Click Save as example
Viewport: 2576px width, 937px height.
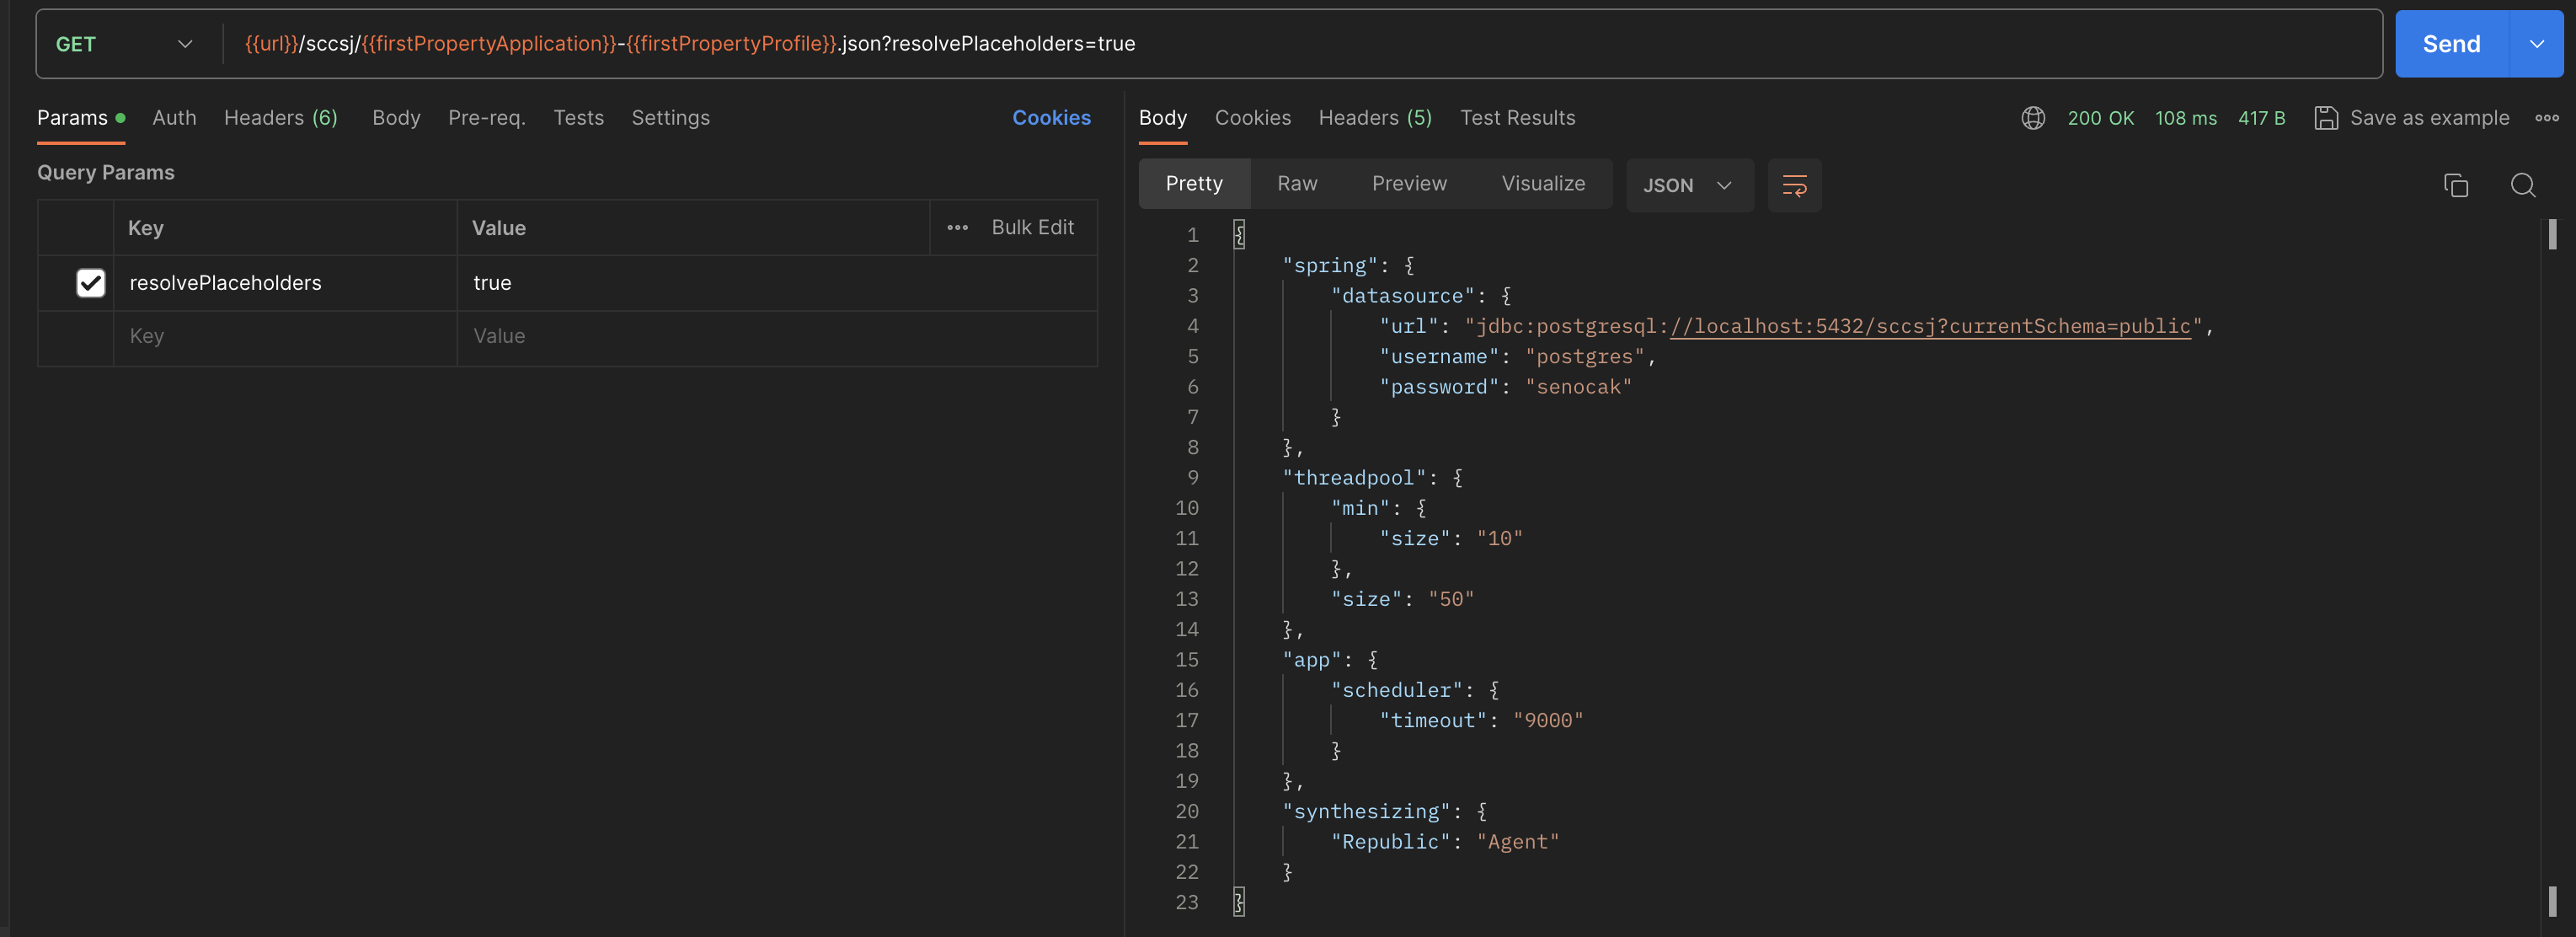(x=2411, y=118)
